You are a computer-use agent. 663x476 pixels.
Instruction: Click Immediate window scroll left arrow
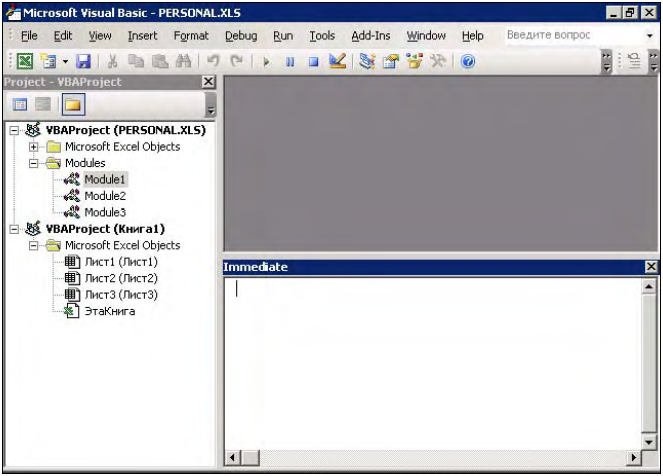click(x=233, y=458)
